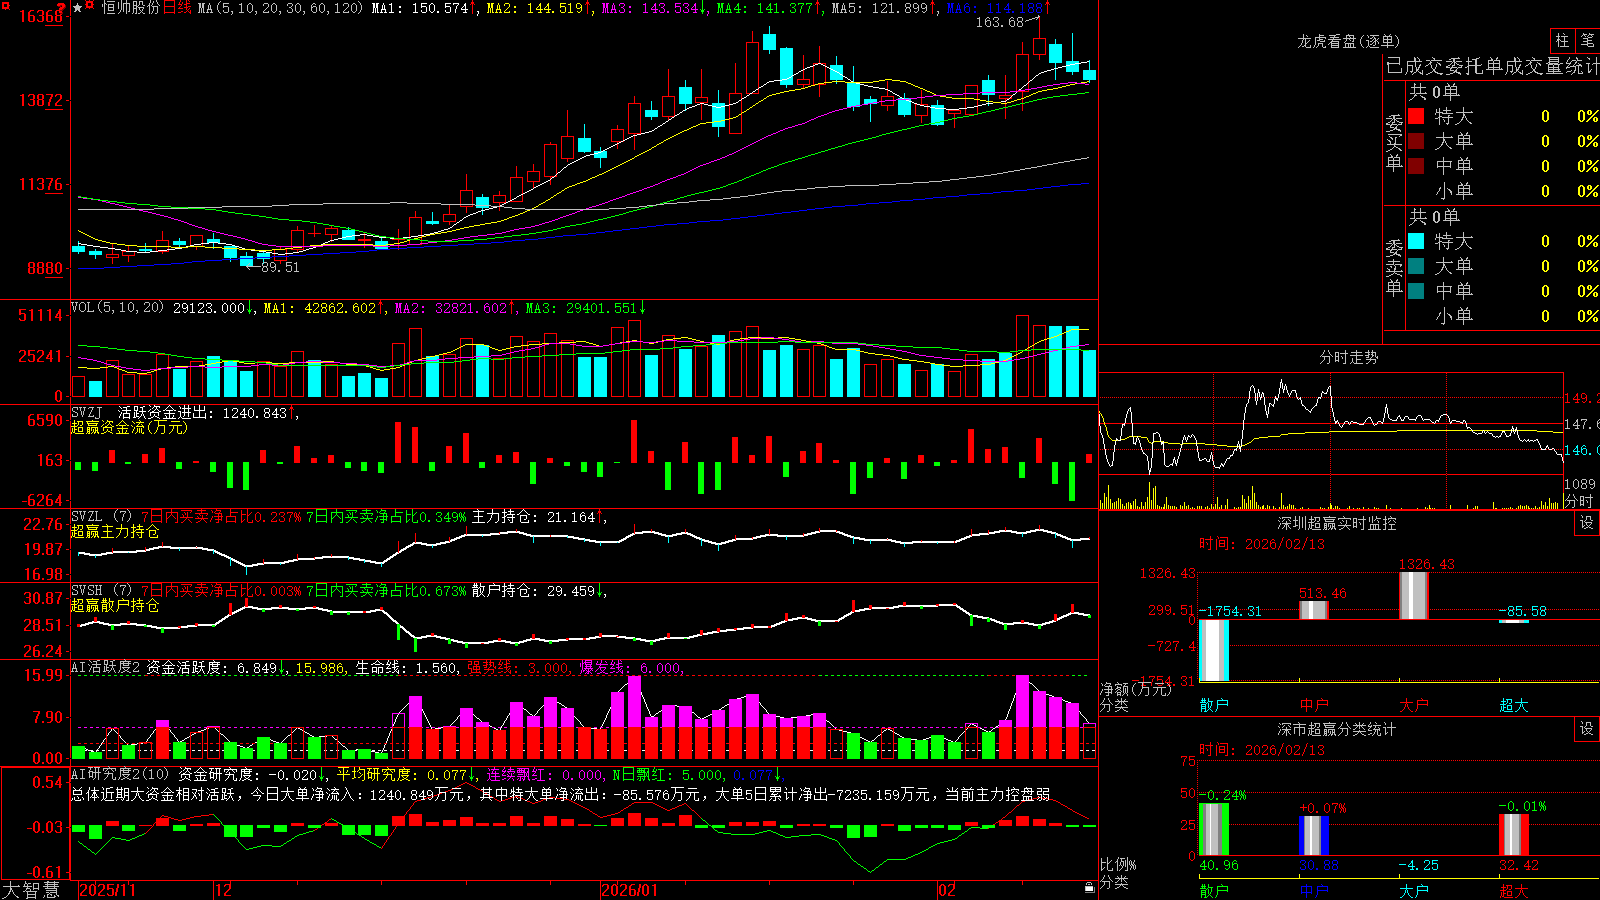Open 设 settings for 深市超赢分类统计

point(1587,729)
